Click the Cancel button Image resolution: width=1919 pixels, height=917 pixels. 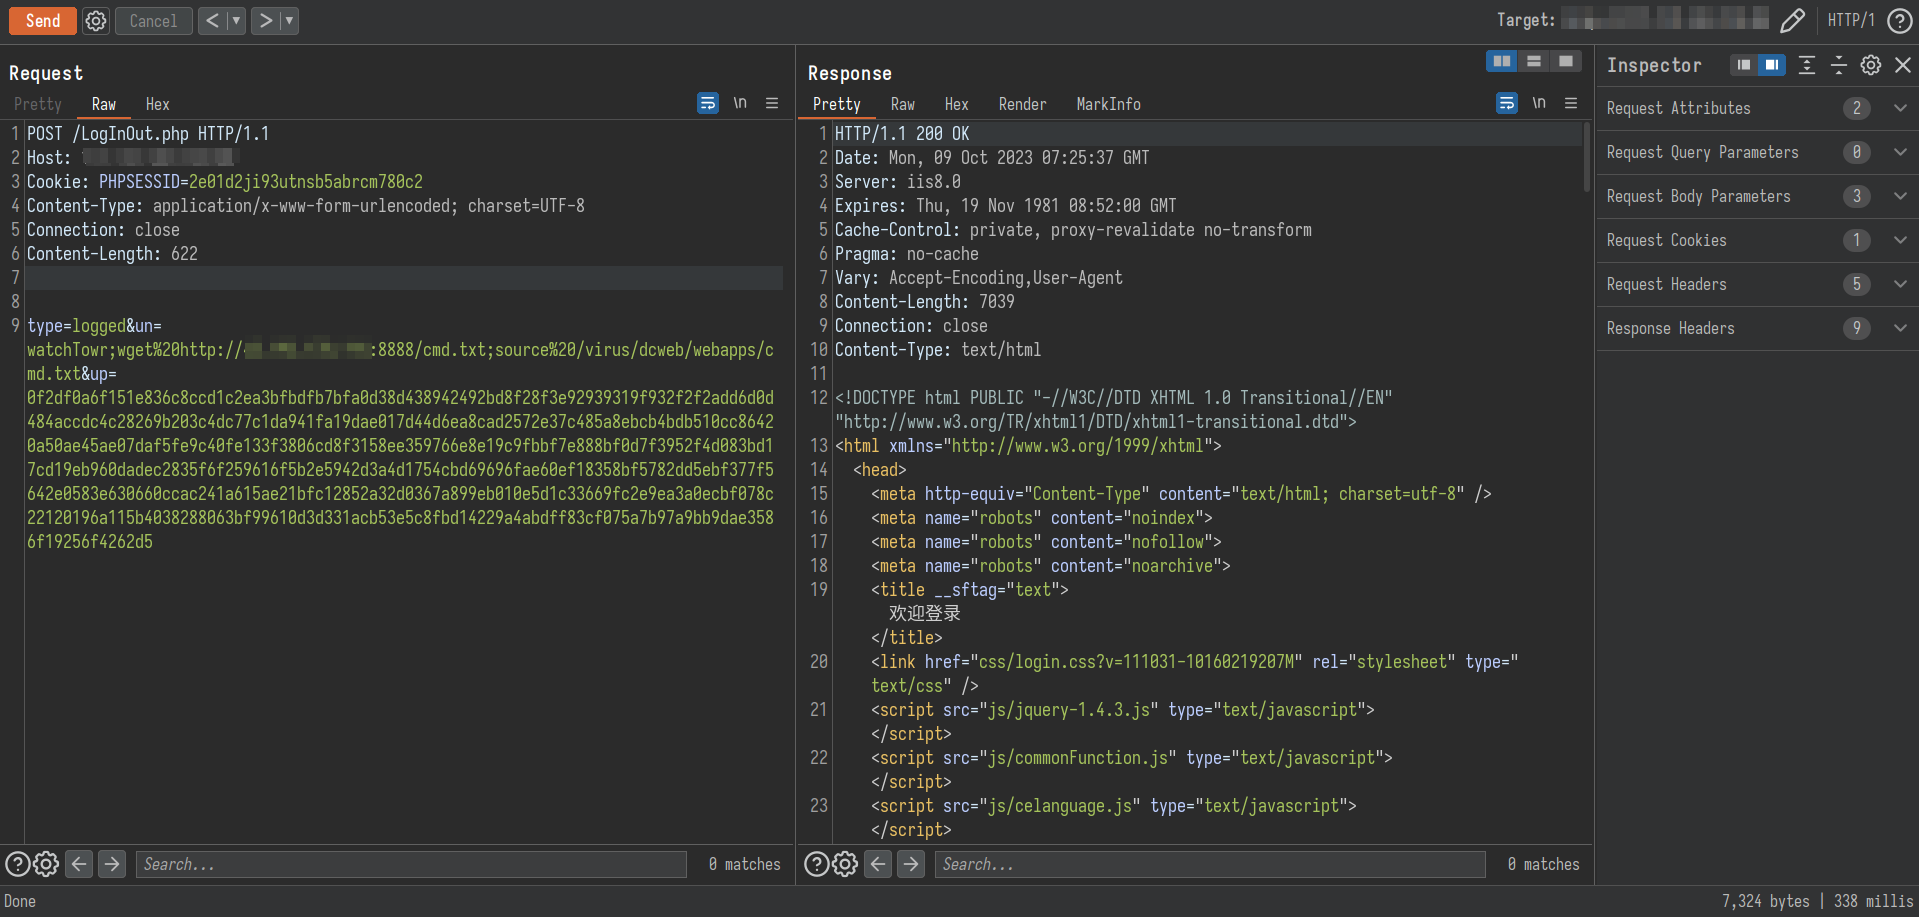click(x=153, y=21)
